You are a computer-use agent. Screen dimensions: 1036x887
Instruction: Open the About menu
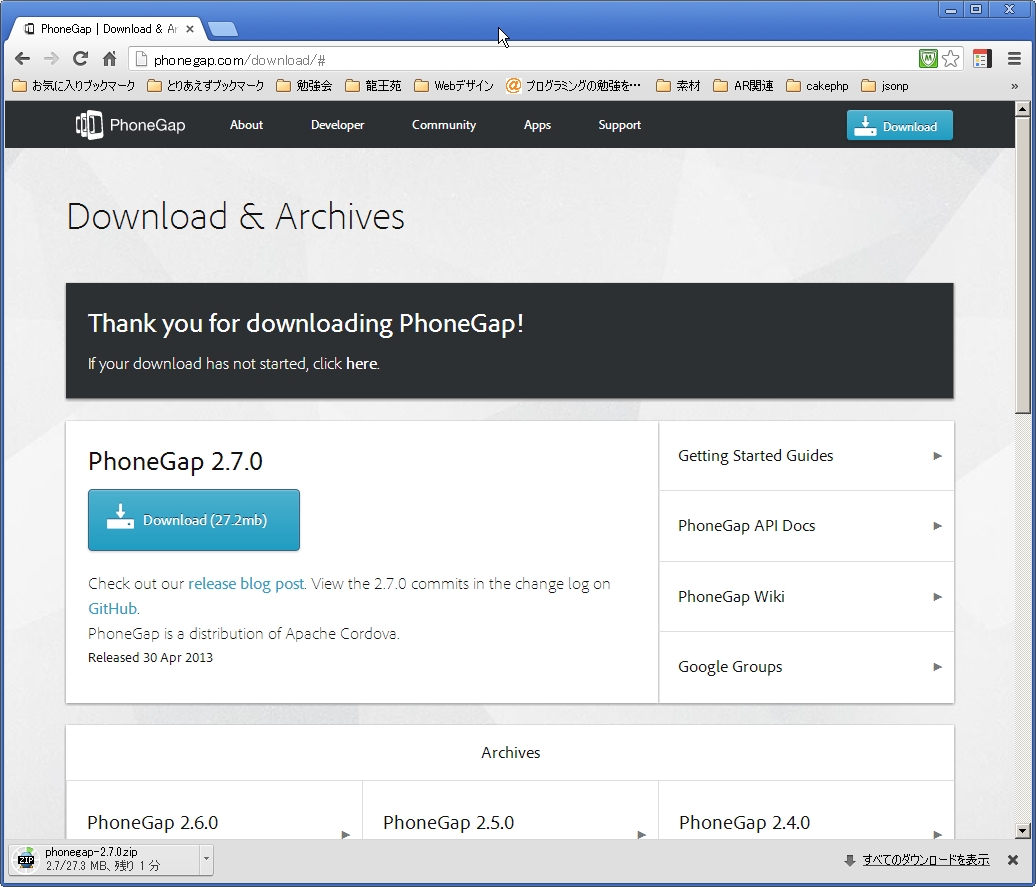pos(246,125)
